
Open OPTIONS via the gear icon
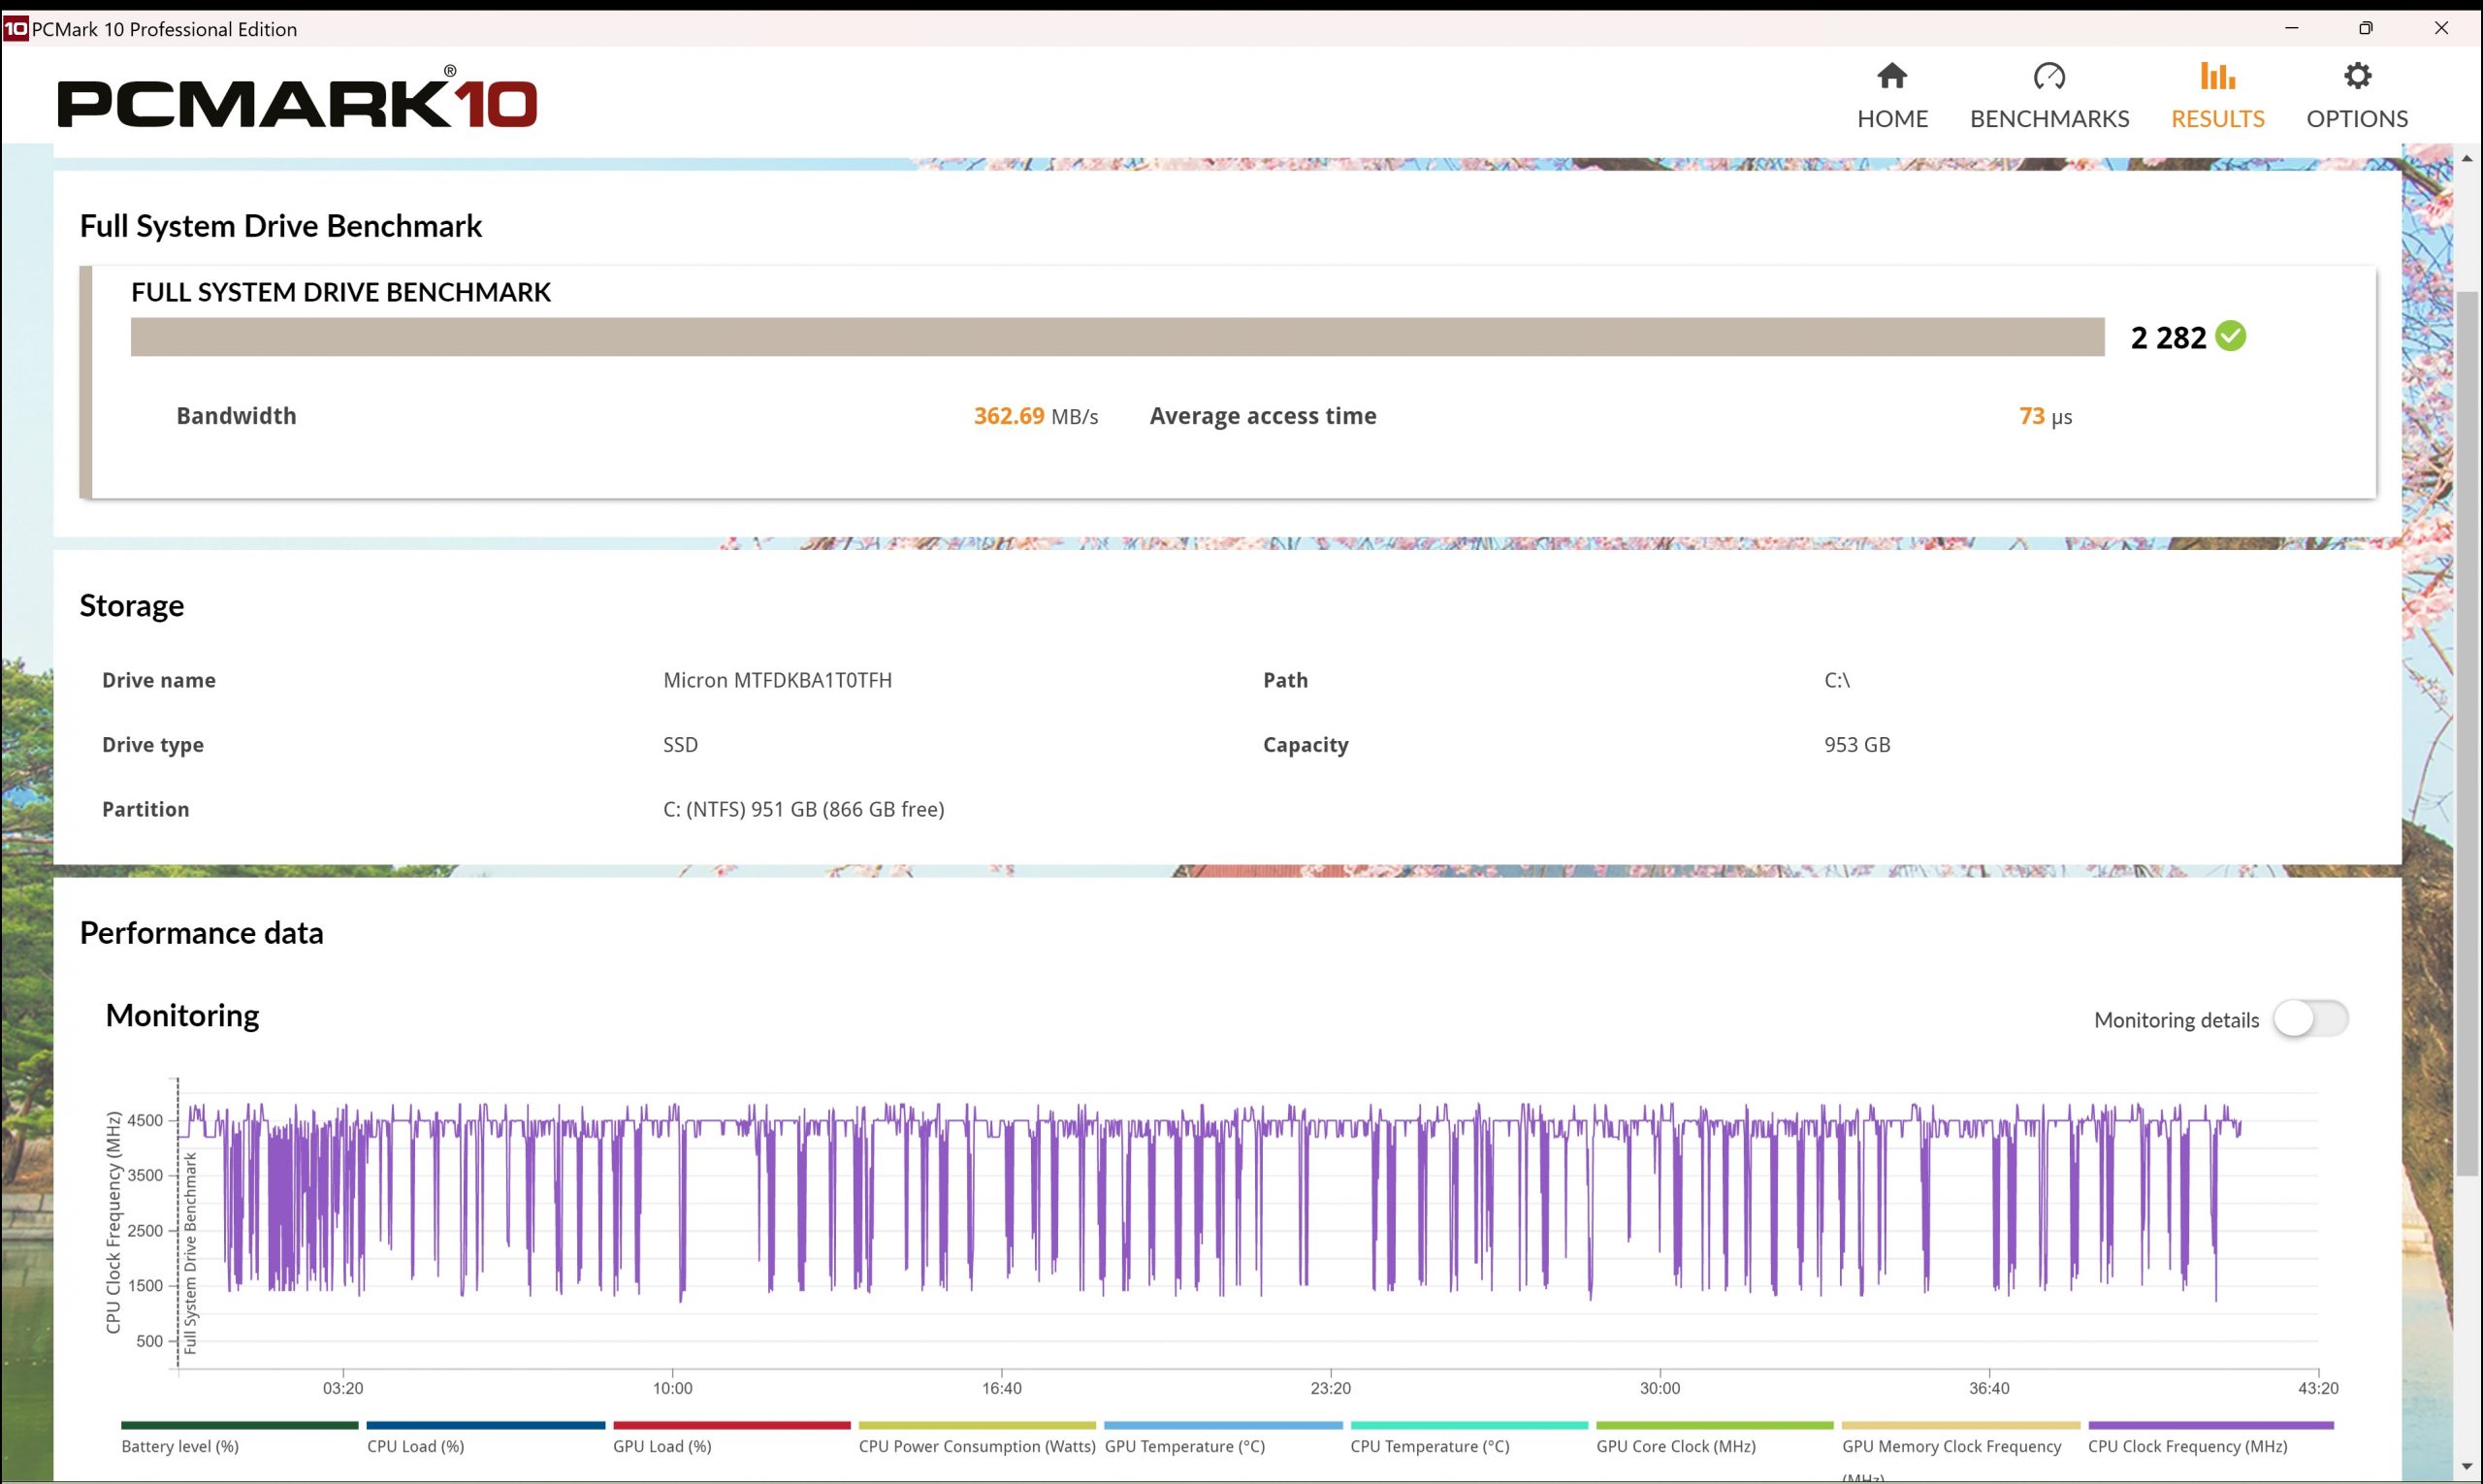tap(2356, 76)
